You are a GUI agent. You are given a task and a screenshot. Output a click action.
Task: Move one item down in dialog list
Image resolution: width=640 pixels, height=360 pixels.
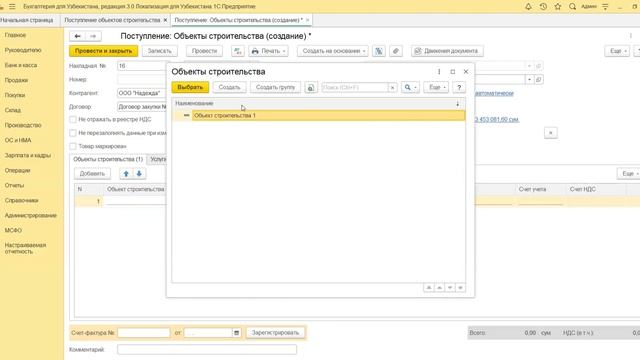(450, 288)
